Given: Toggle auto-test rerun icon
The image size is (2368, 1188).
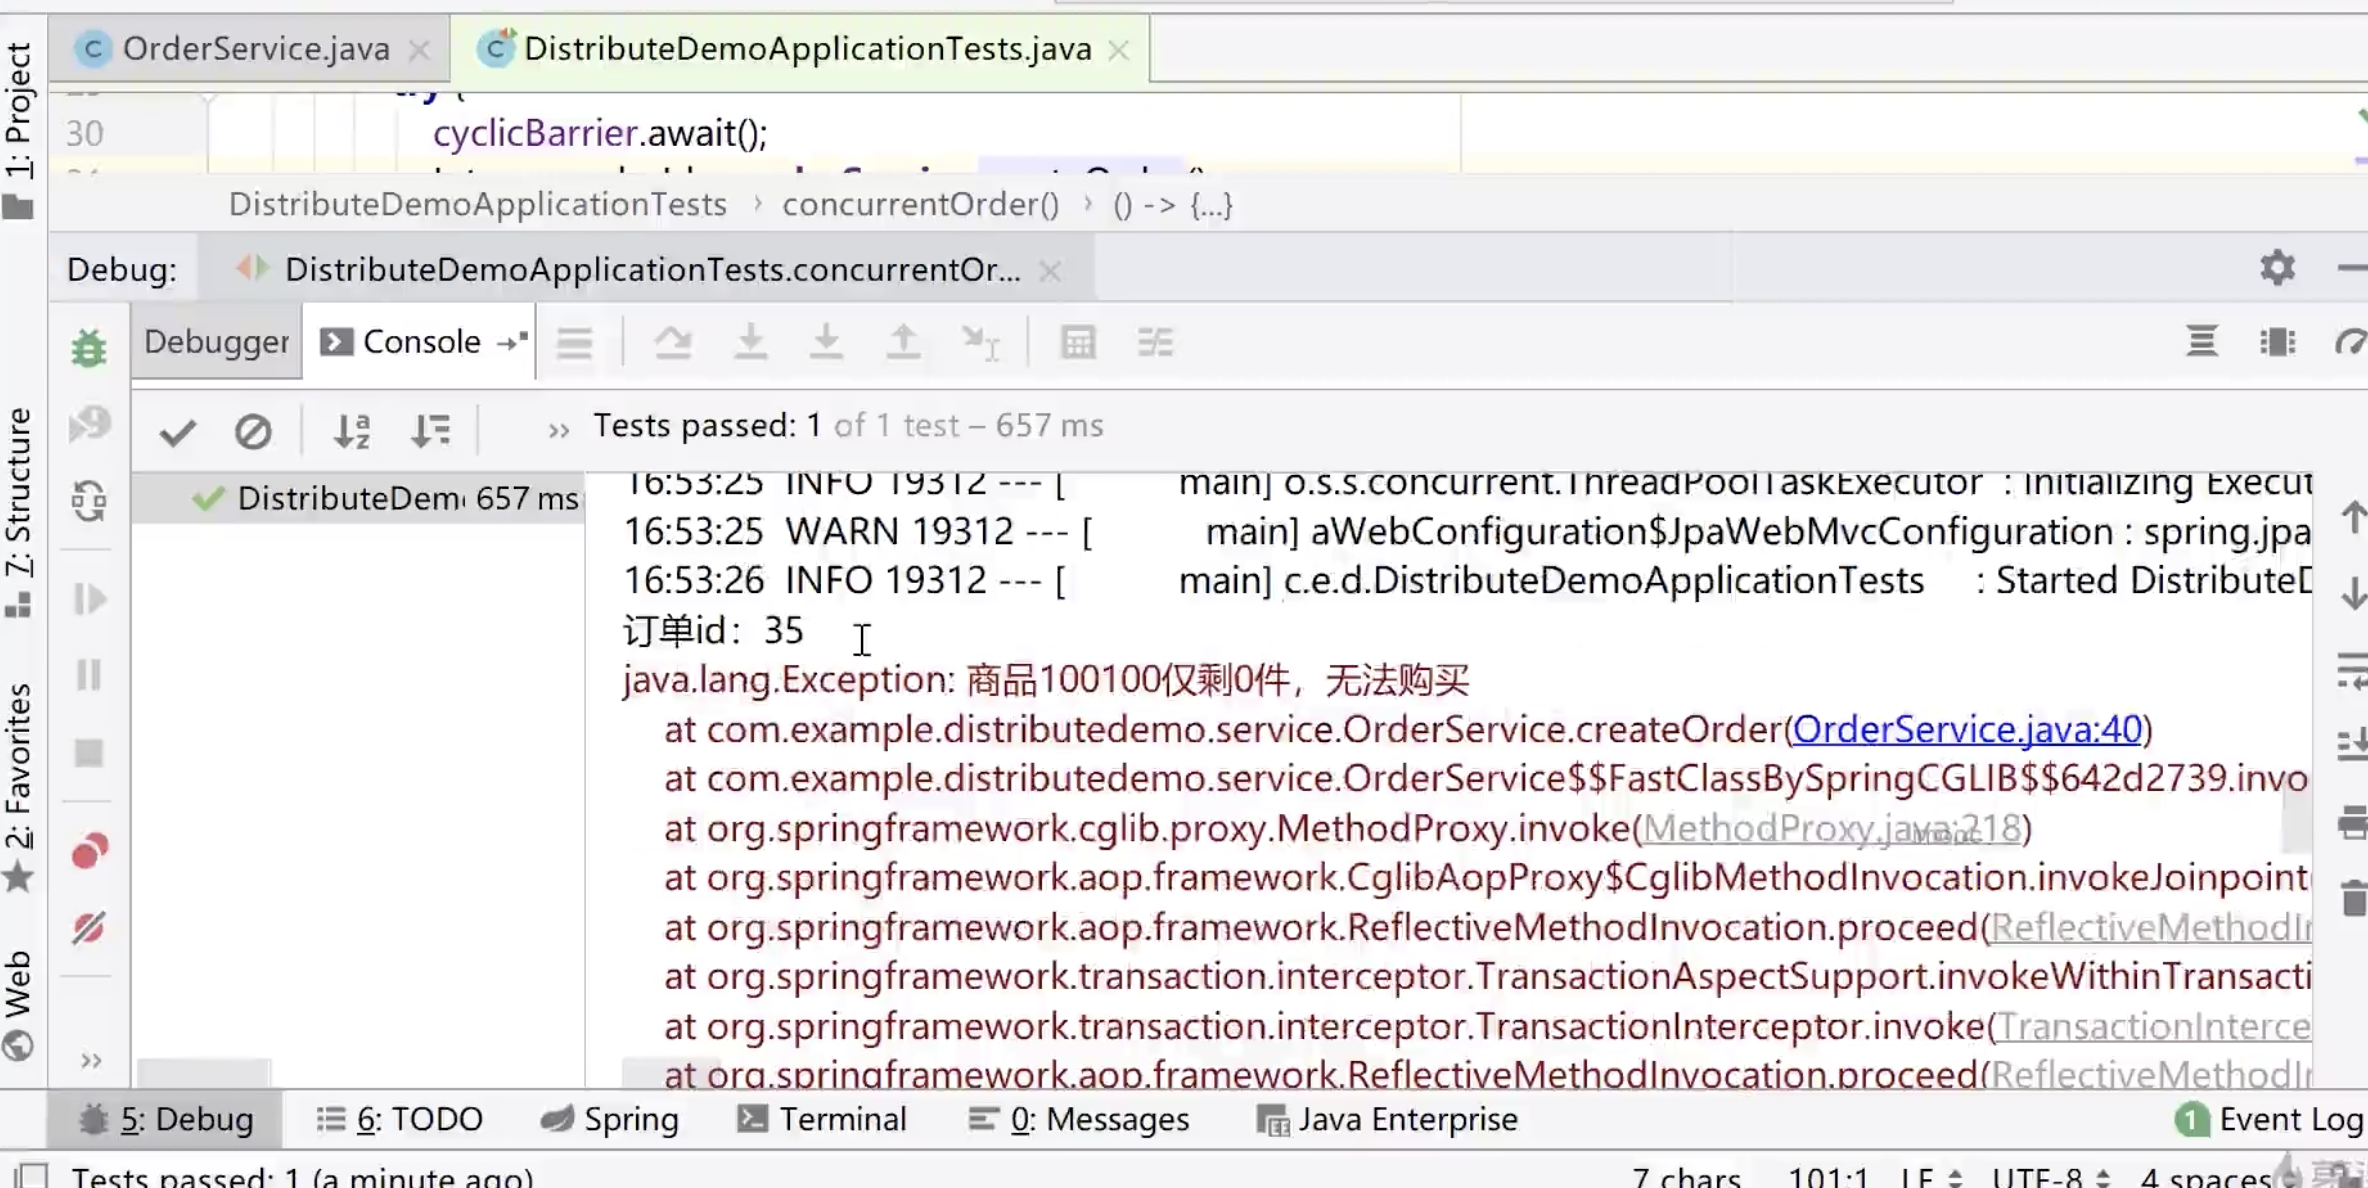Looking at the screenshot, I should 89,500.
